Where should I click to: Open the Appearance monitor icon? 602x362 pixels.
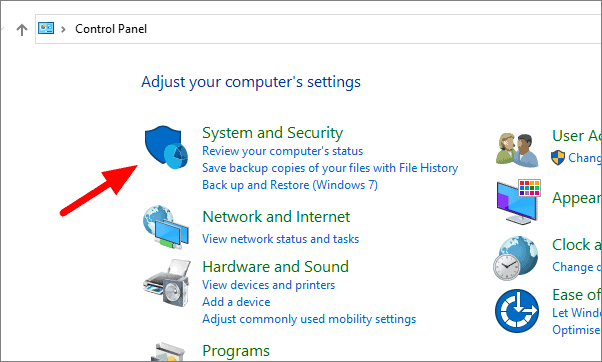(518, 202)
